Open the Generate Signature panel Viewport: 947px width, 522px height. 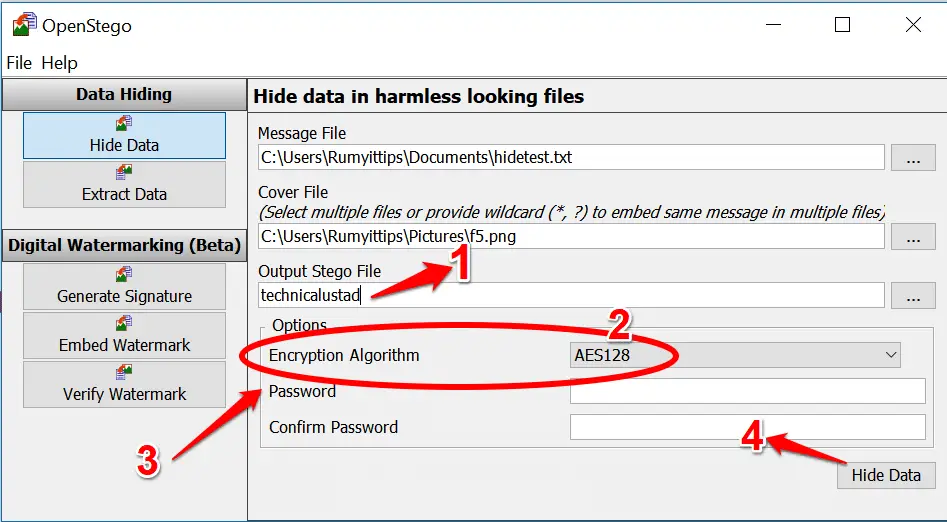click(124, 286)
